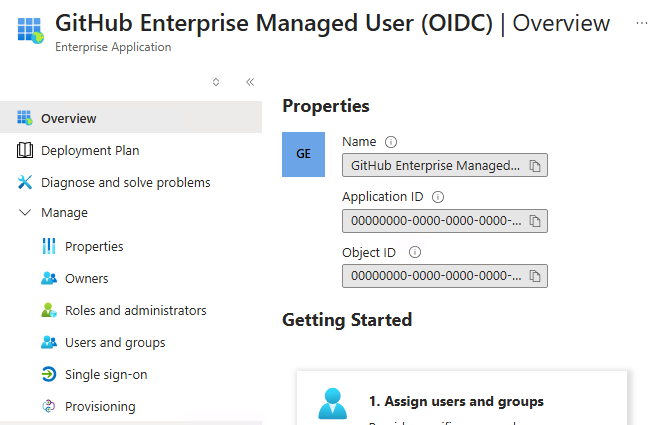The width and height of the screenshot is (669, 425).
Task: Show info tooltip for Name
Action: [391, 142]
